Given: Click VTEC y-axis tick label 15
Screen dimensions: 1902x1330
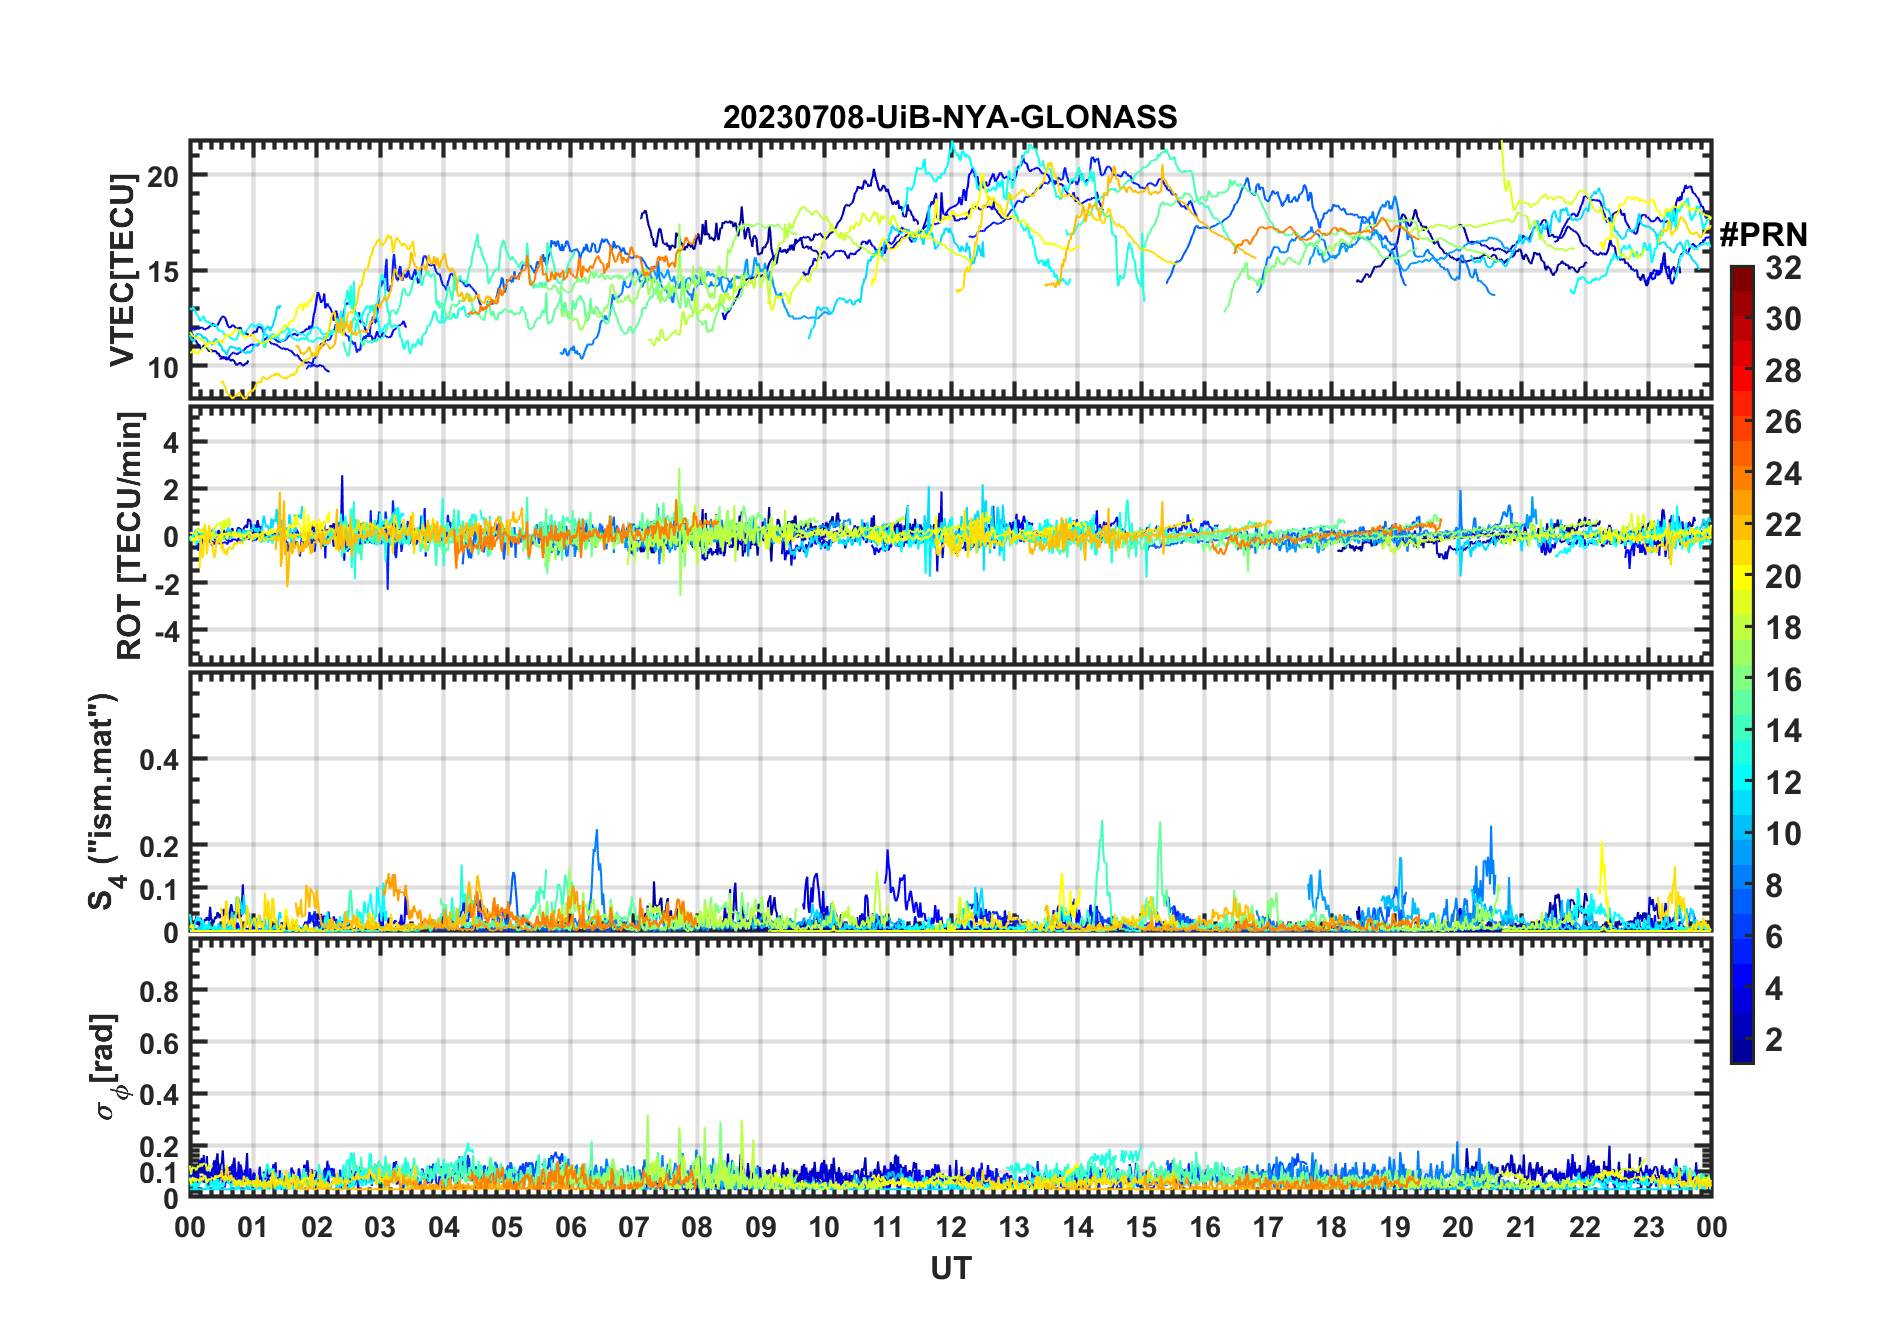Looking at the screenshot, I should pyautogui.click(x=163, y=272).
